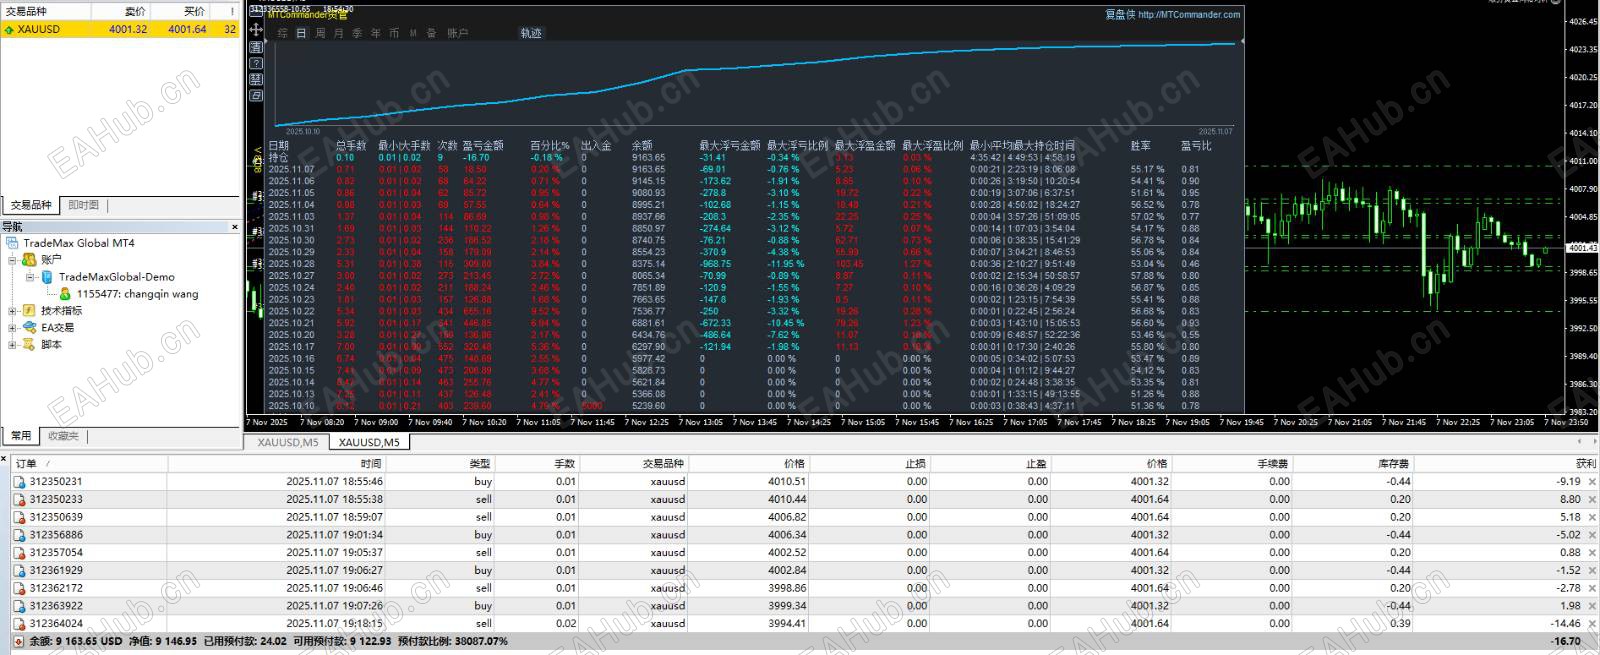
Task: Select the 账户 tab in MTCommander
Action: pos(458,33)
